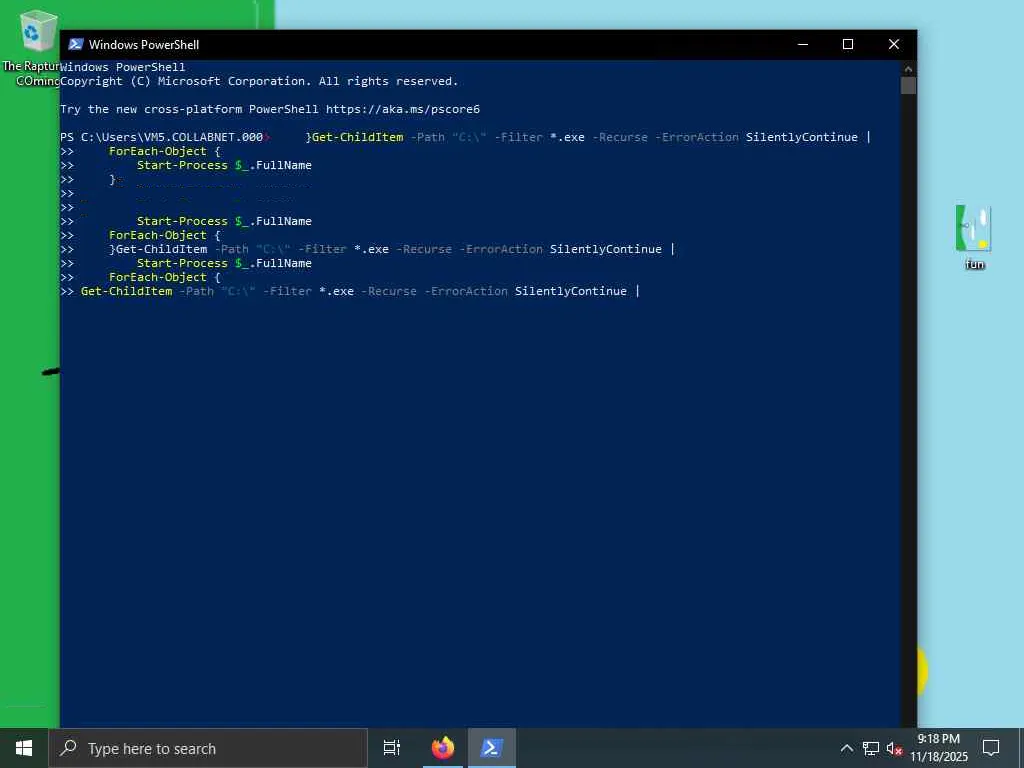Click the 'PS C:\Users\VM5.COLLABNET.000' prompt text
The image size is (1024, 768).
[x=161, y=137]
